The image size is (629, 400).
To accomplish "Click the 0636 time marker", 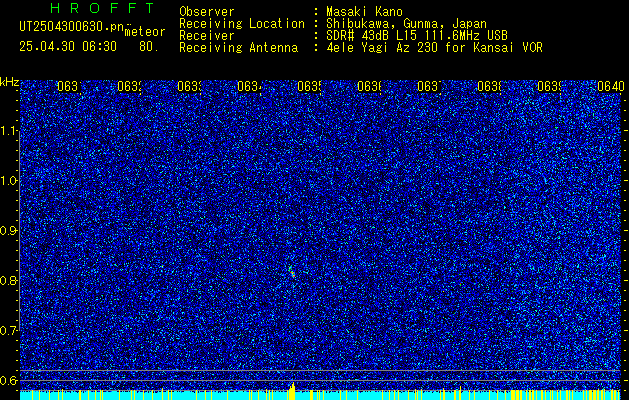I will [x=369, y=86].
